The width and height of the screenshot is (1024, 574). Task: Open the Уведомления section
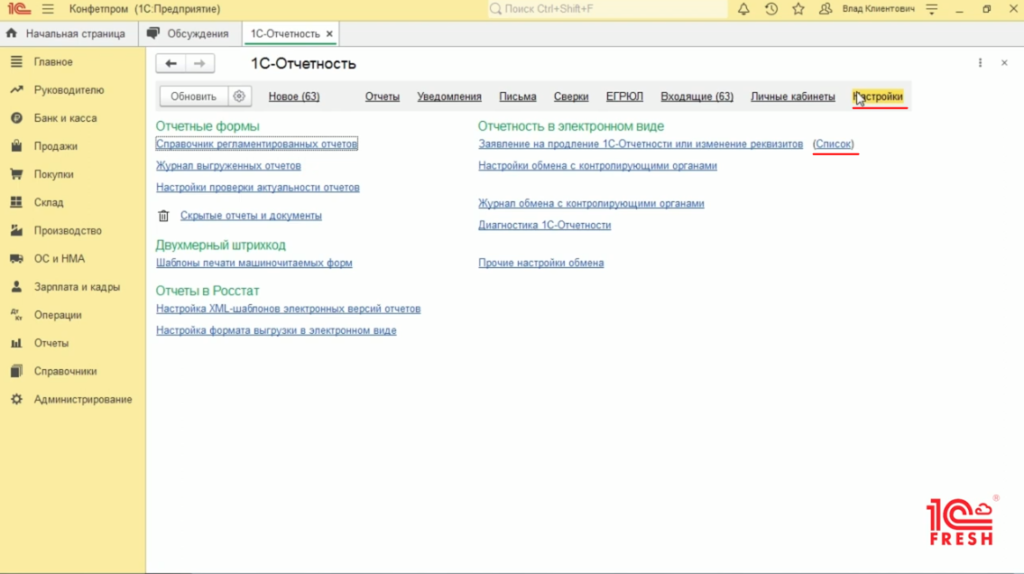coord(449,97)
